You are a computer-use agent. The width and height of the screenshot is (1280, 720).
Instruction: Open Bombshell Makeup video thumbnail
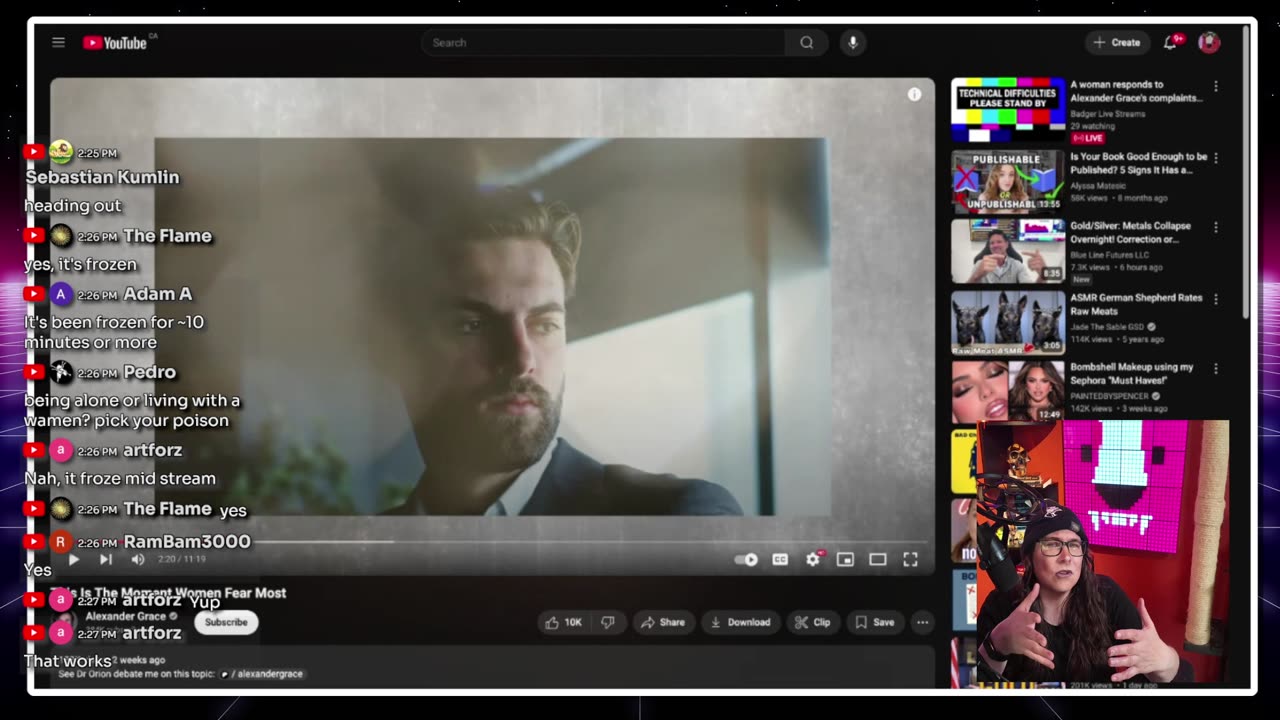coord(1007,391)
